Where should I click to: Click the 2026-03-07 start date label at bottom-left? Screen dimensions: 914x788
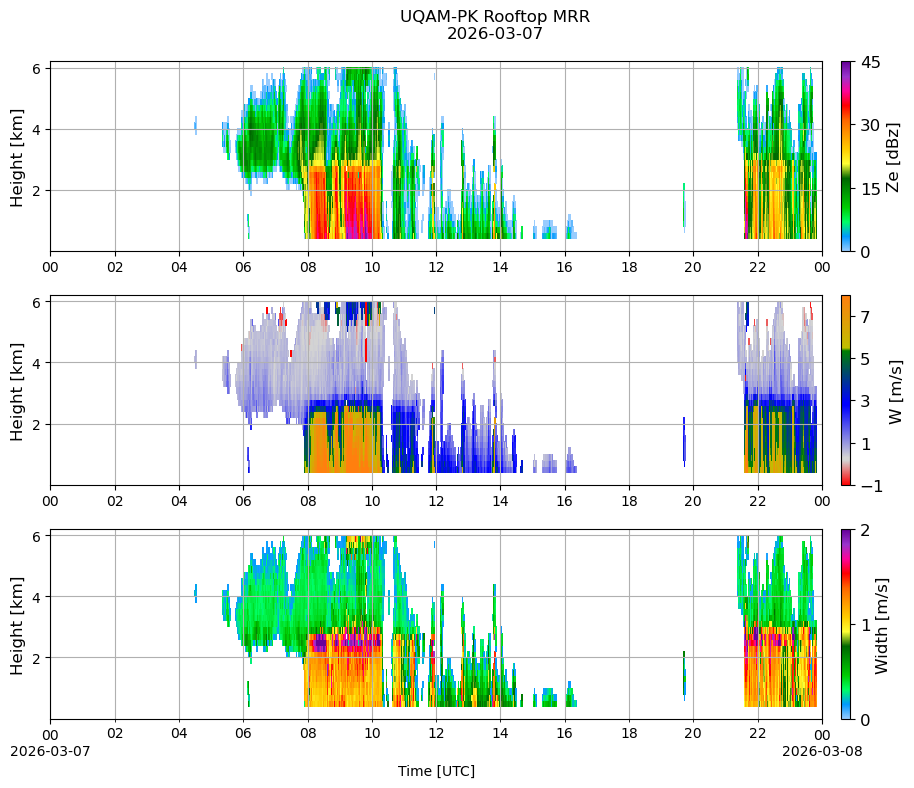pos(50,751)
